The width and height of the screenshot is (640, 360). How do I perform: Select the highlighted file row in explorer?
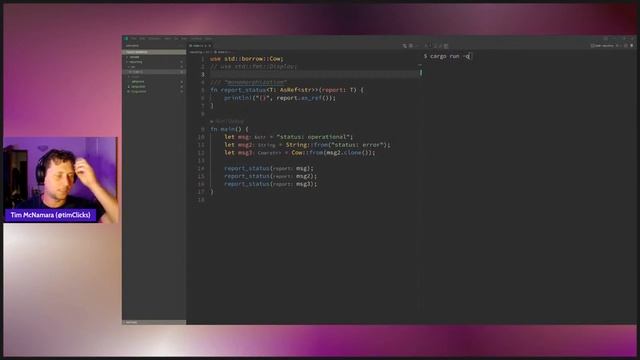click(x=154, y=72)
